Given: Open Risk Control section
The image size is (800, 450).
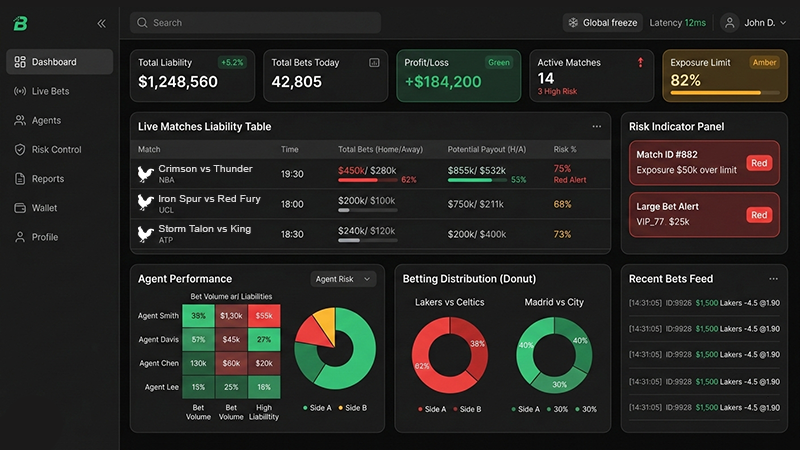Looking at the screenshot, I should click(60, 149).
